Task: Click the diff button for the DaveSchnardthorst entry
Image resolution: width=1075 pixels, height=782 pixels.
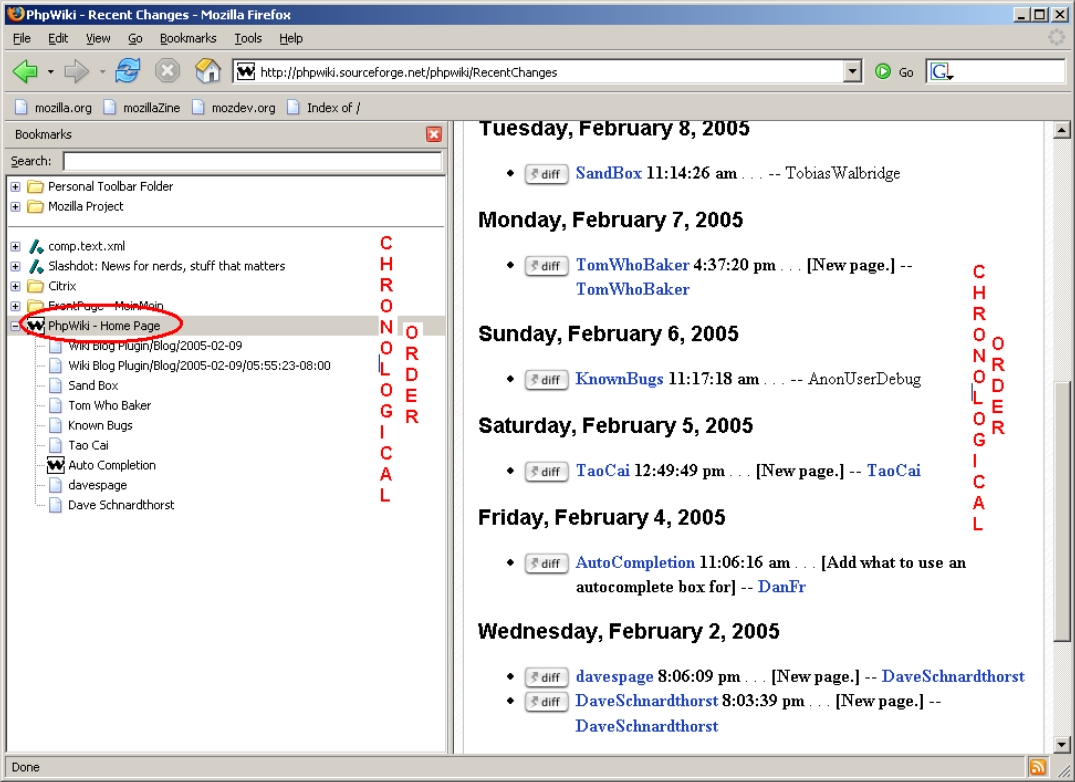Action: tap(546, 702)
